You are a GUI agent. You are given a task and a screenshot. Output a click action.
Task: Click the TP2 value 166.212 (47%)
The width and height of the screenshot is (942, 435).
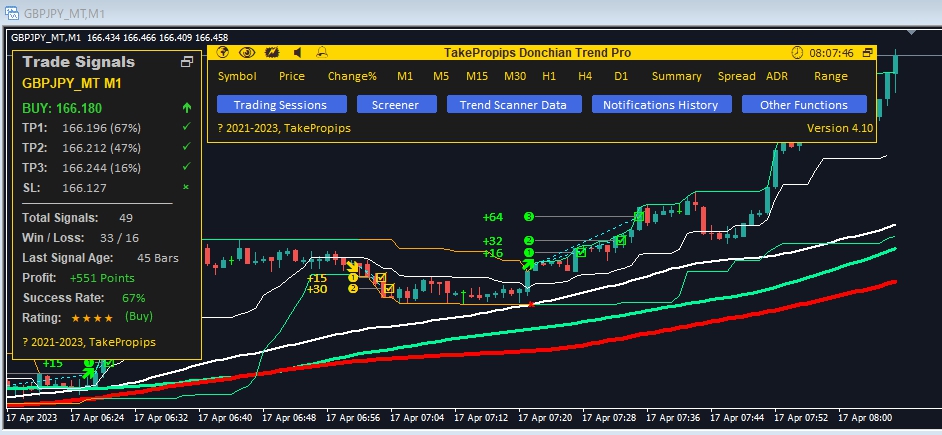[102, 147]
